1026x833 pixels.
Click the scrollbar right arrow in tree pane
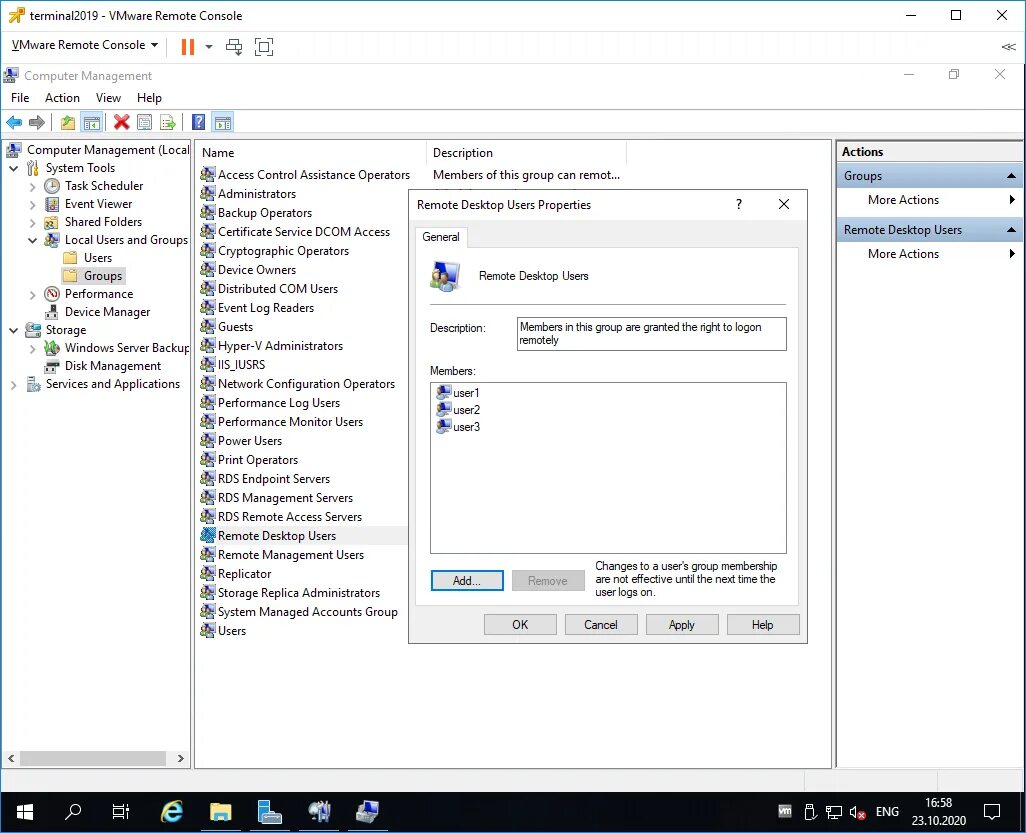pos(181,758)
